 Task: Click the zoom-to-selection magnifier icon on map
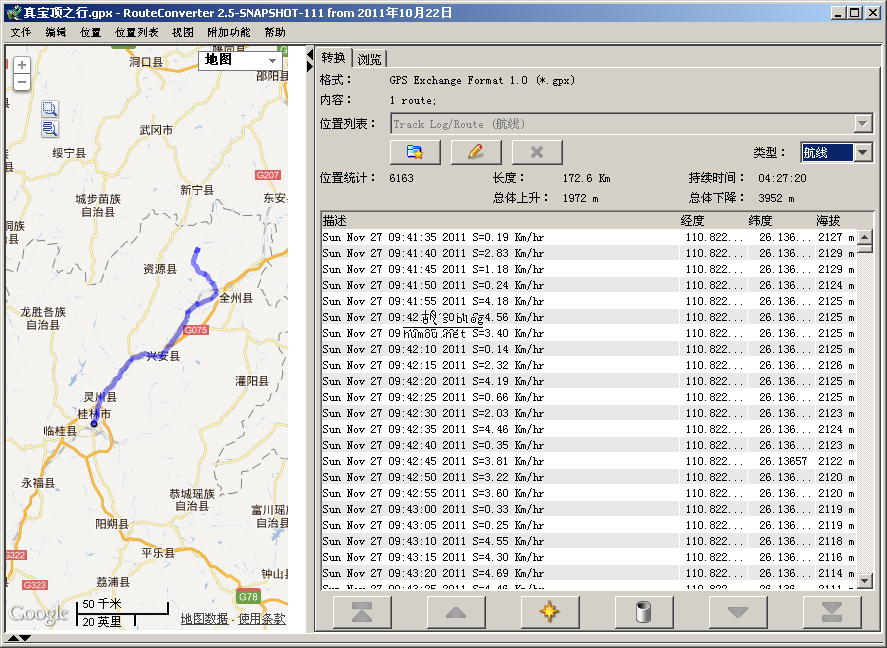(49, 109)
